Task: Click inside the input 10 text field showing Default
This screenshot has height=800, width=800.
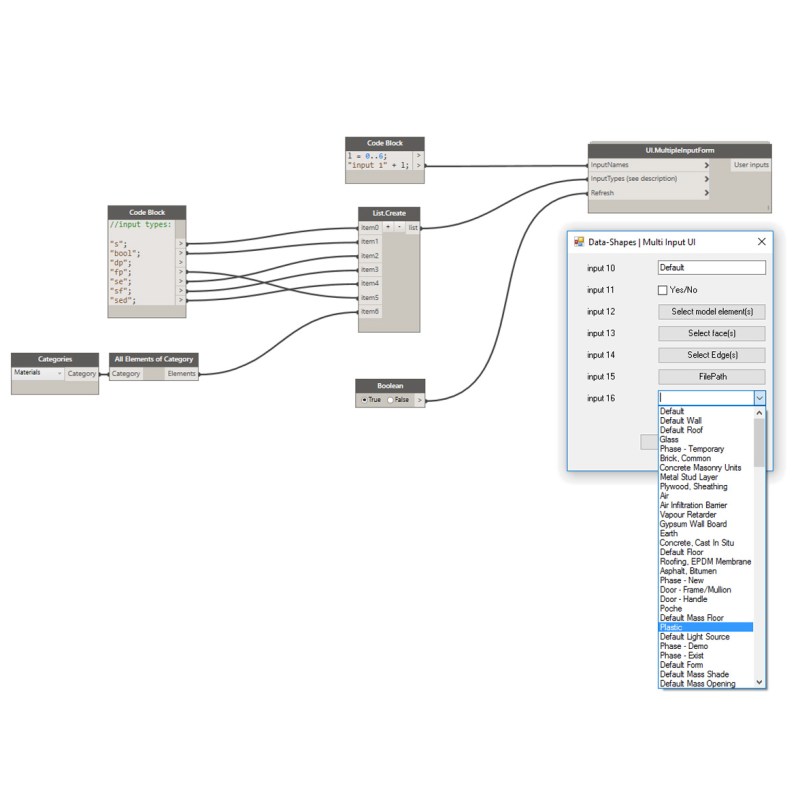Action: (x=711, y=267)
